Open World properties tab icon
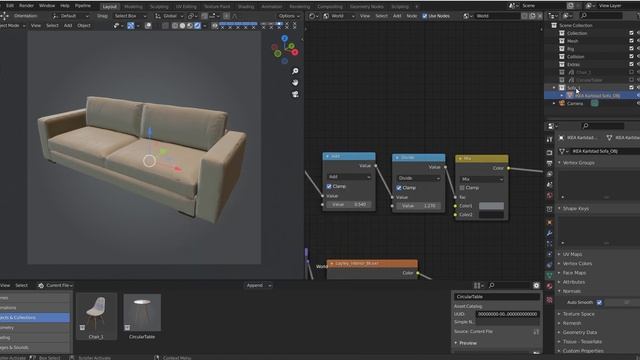640x360 pixels. pyautogui.click(x=549, y=196)
